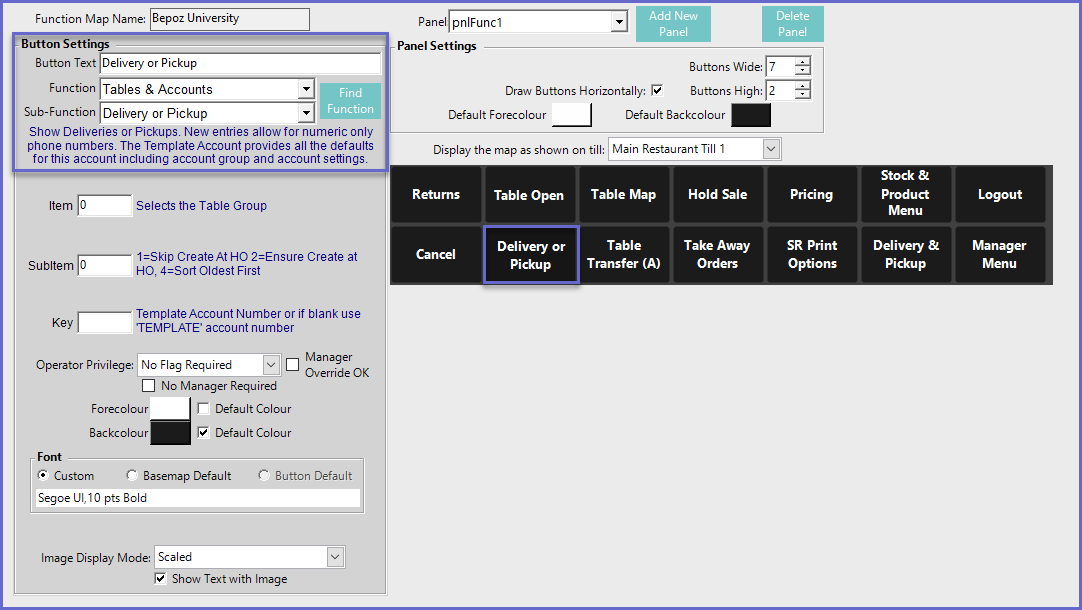Toggle Show Text with Image checkbox

(x=160, y=579)
